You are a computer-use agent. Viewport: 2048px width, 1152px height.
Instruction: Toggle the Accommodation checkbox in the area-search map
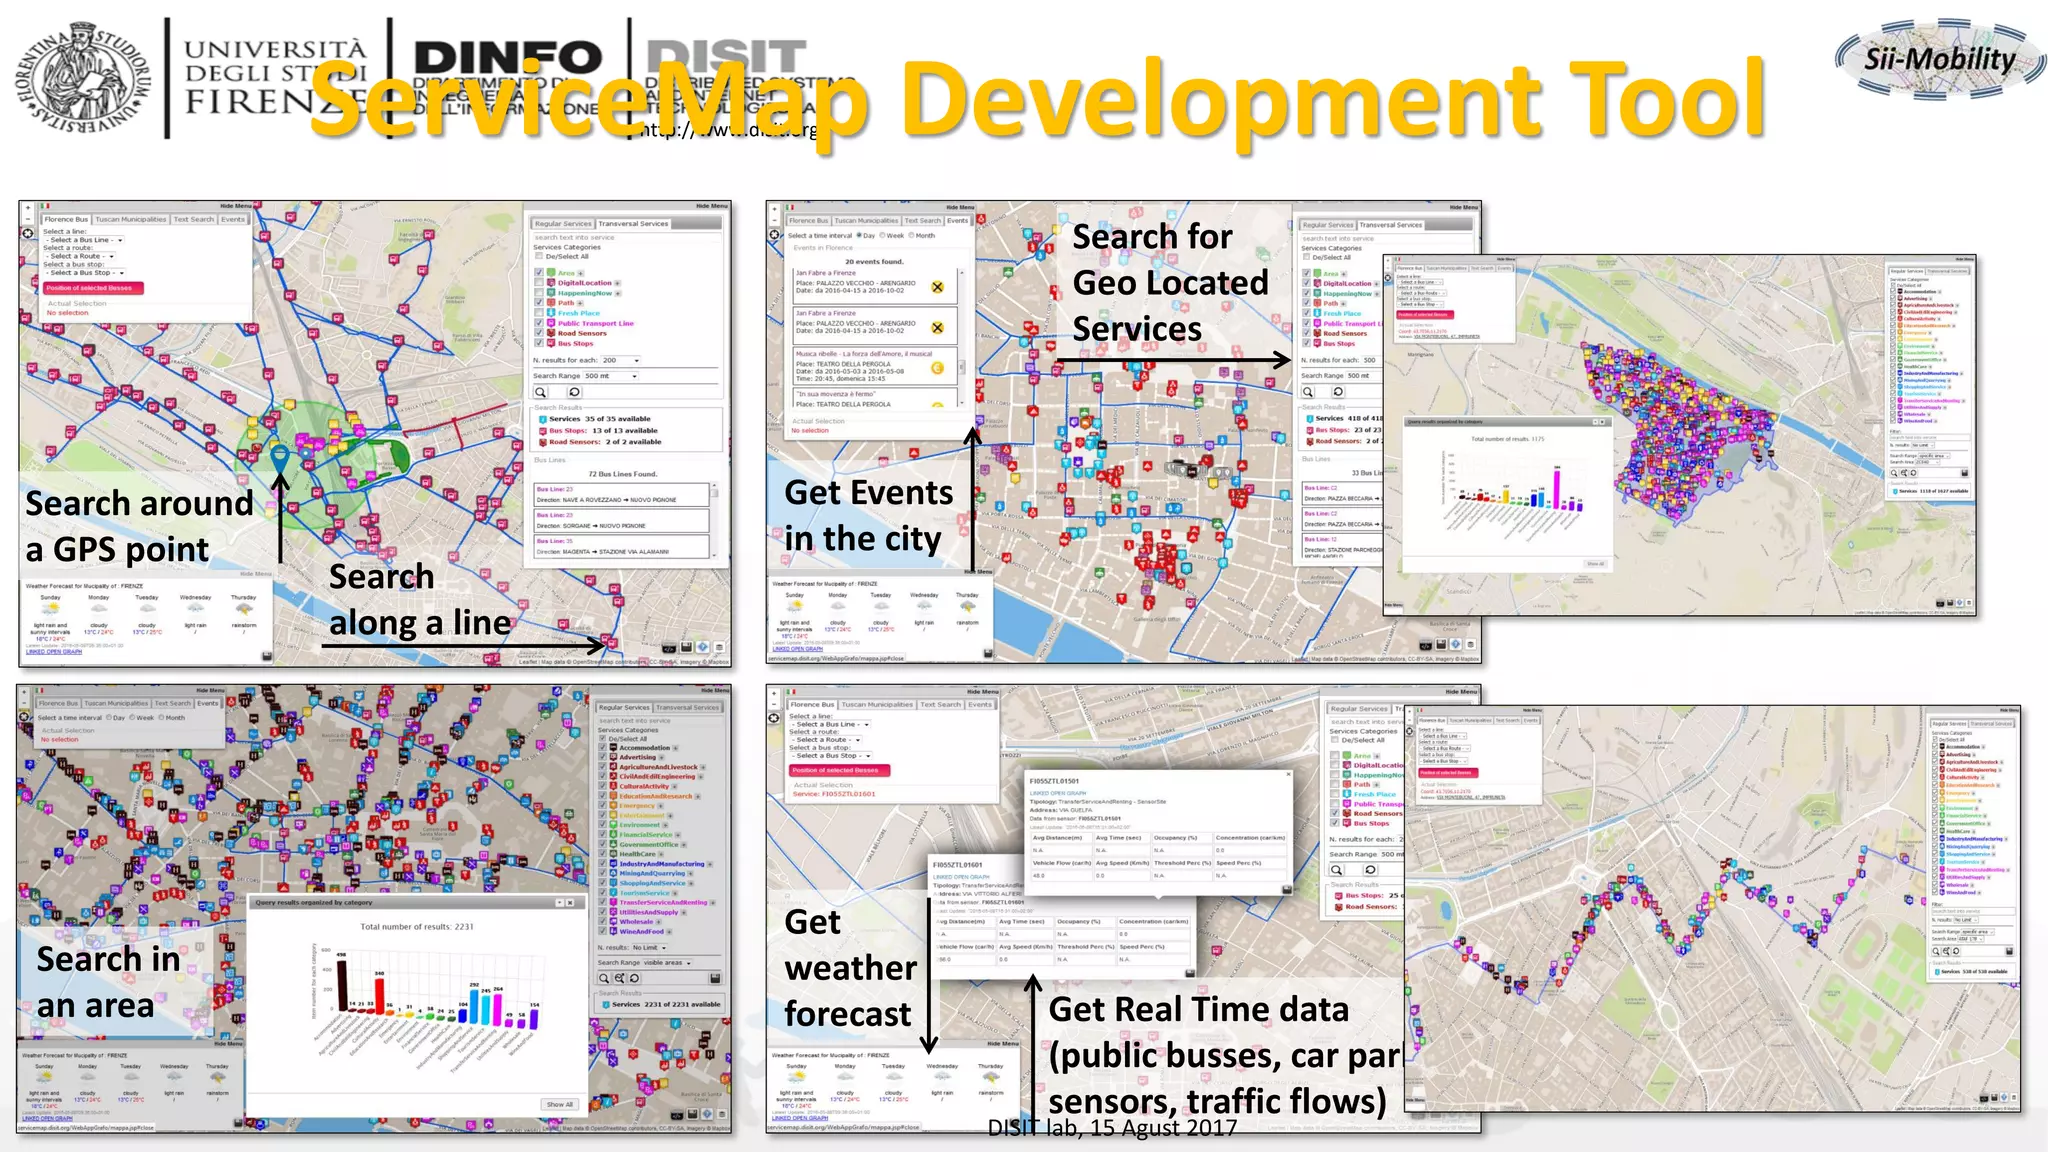pos(603,748)
